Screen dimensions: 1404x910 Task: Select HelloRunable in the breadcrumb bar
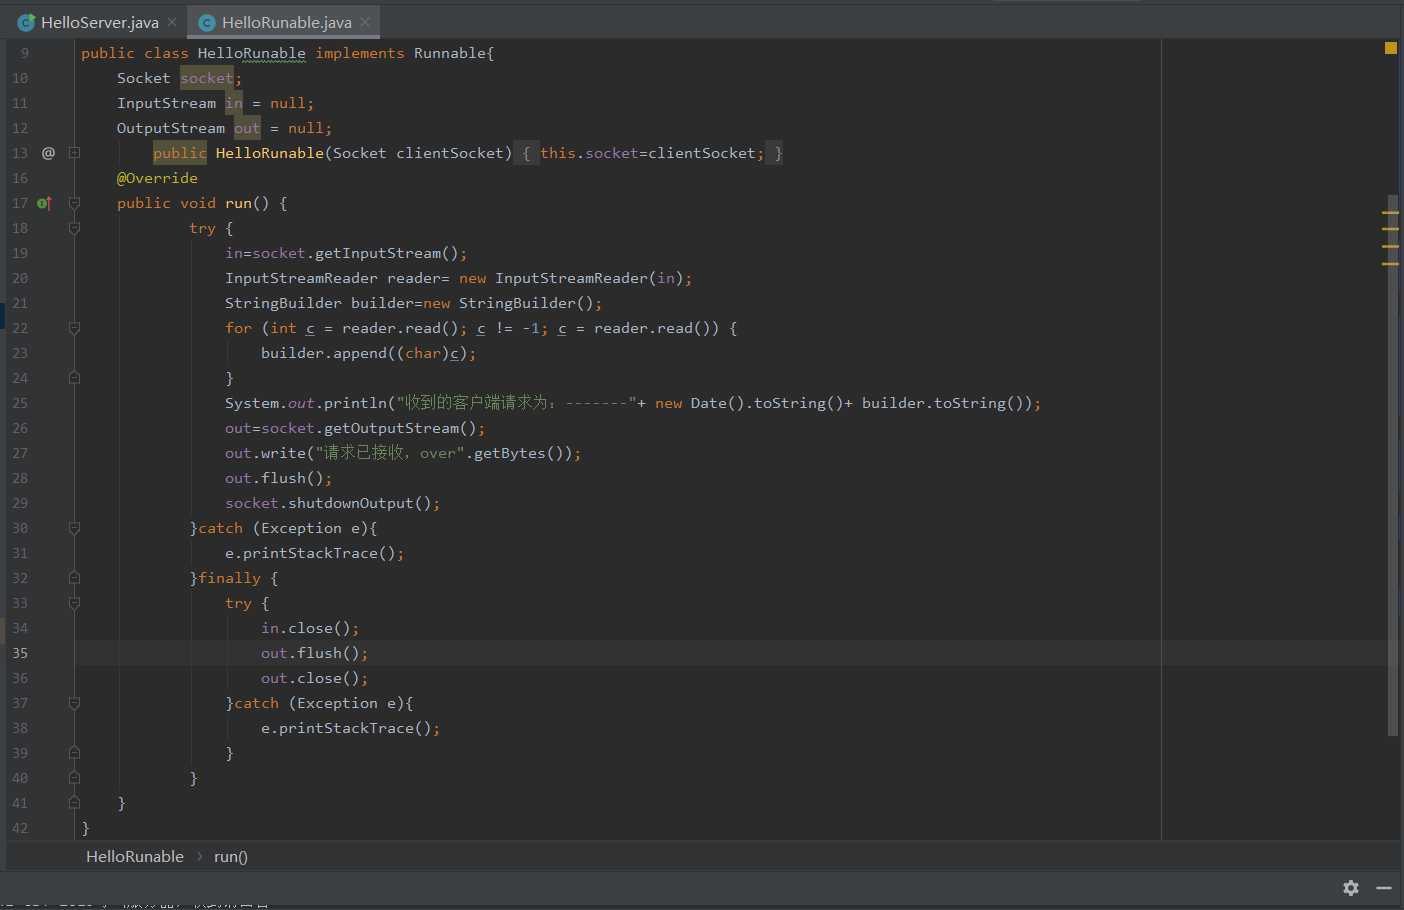point(135,856)
